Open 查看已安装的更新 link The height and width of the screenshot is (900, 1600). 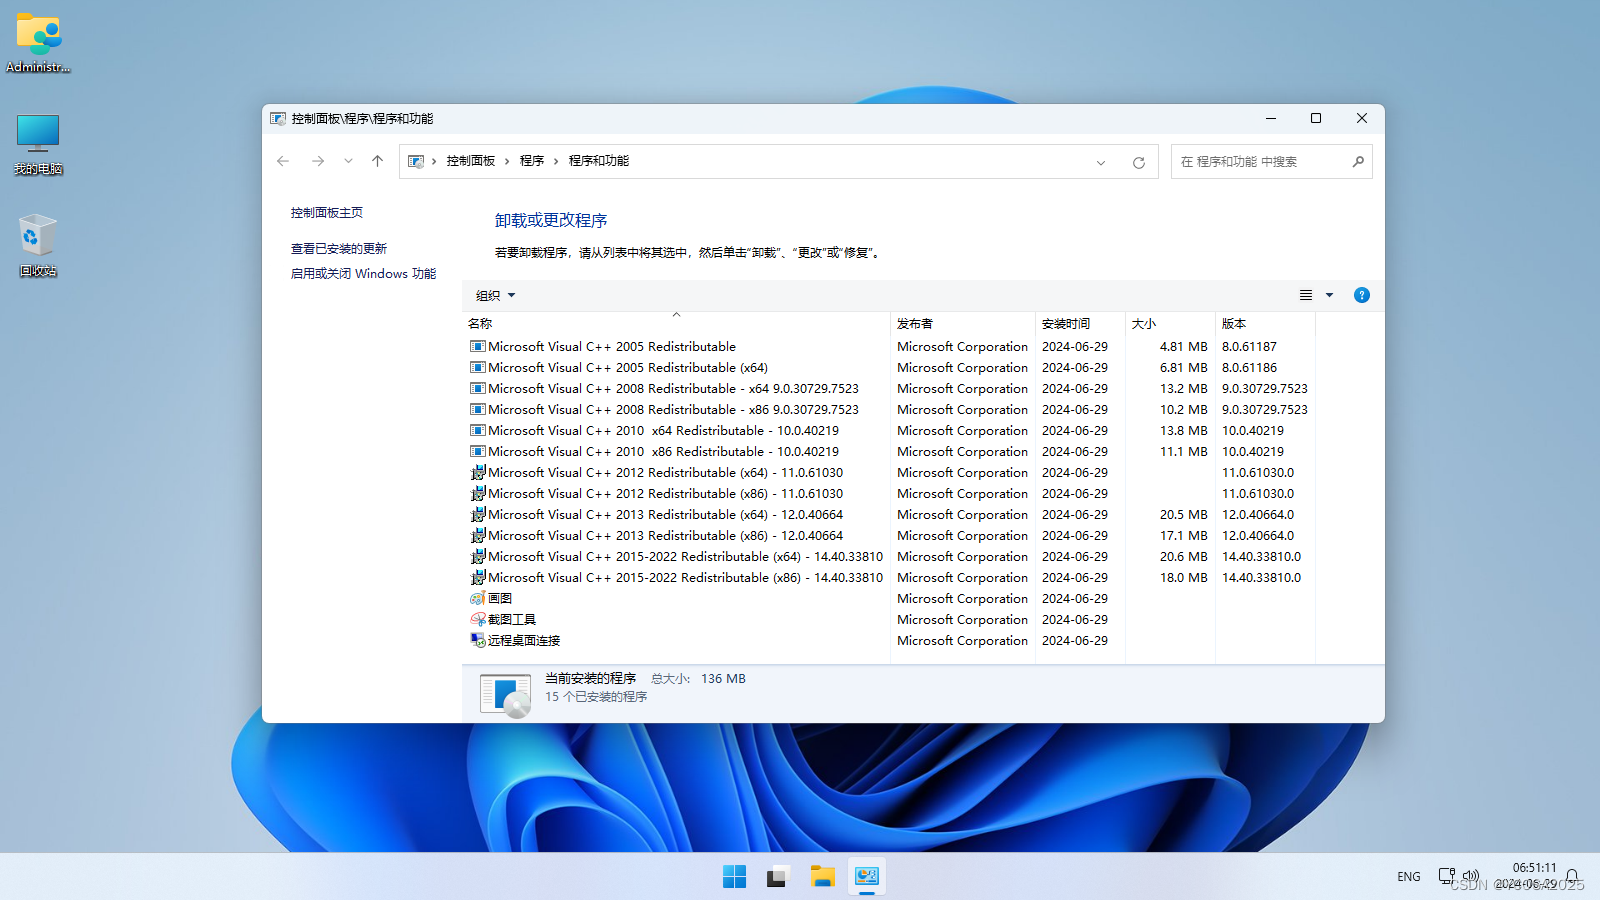pyautogui.click(x=339, y=249)
